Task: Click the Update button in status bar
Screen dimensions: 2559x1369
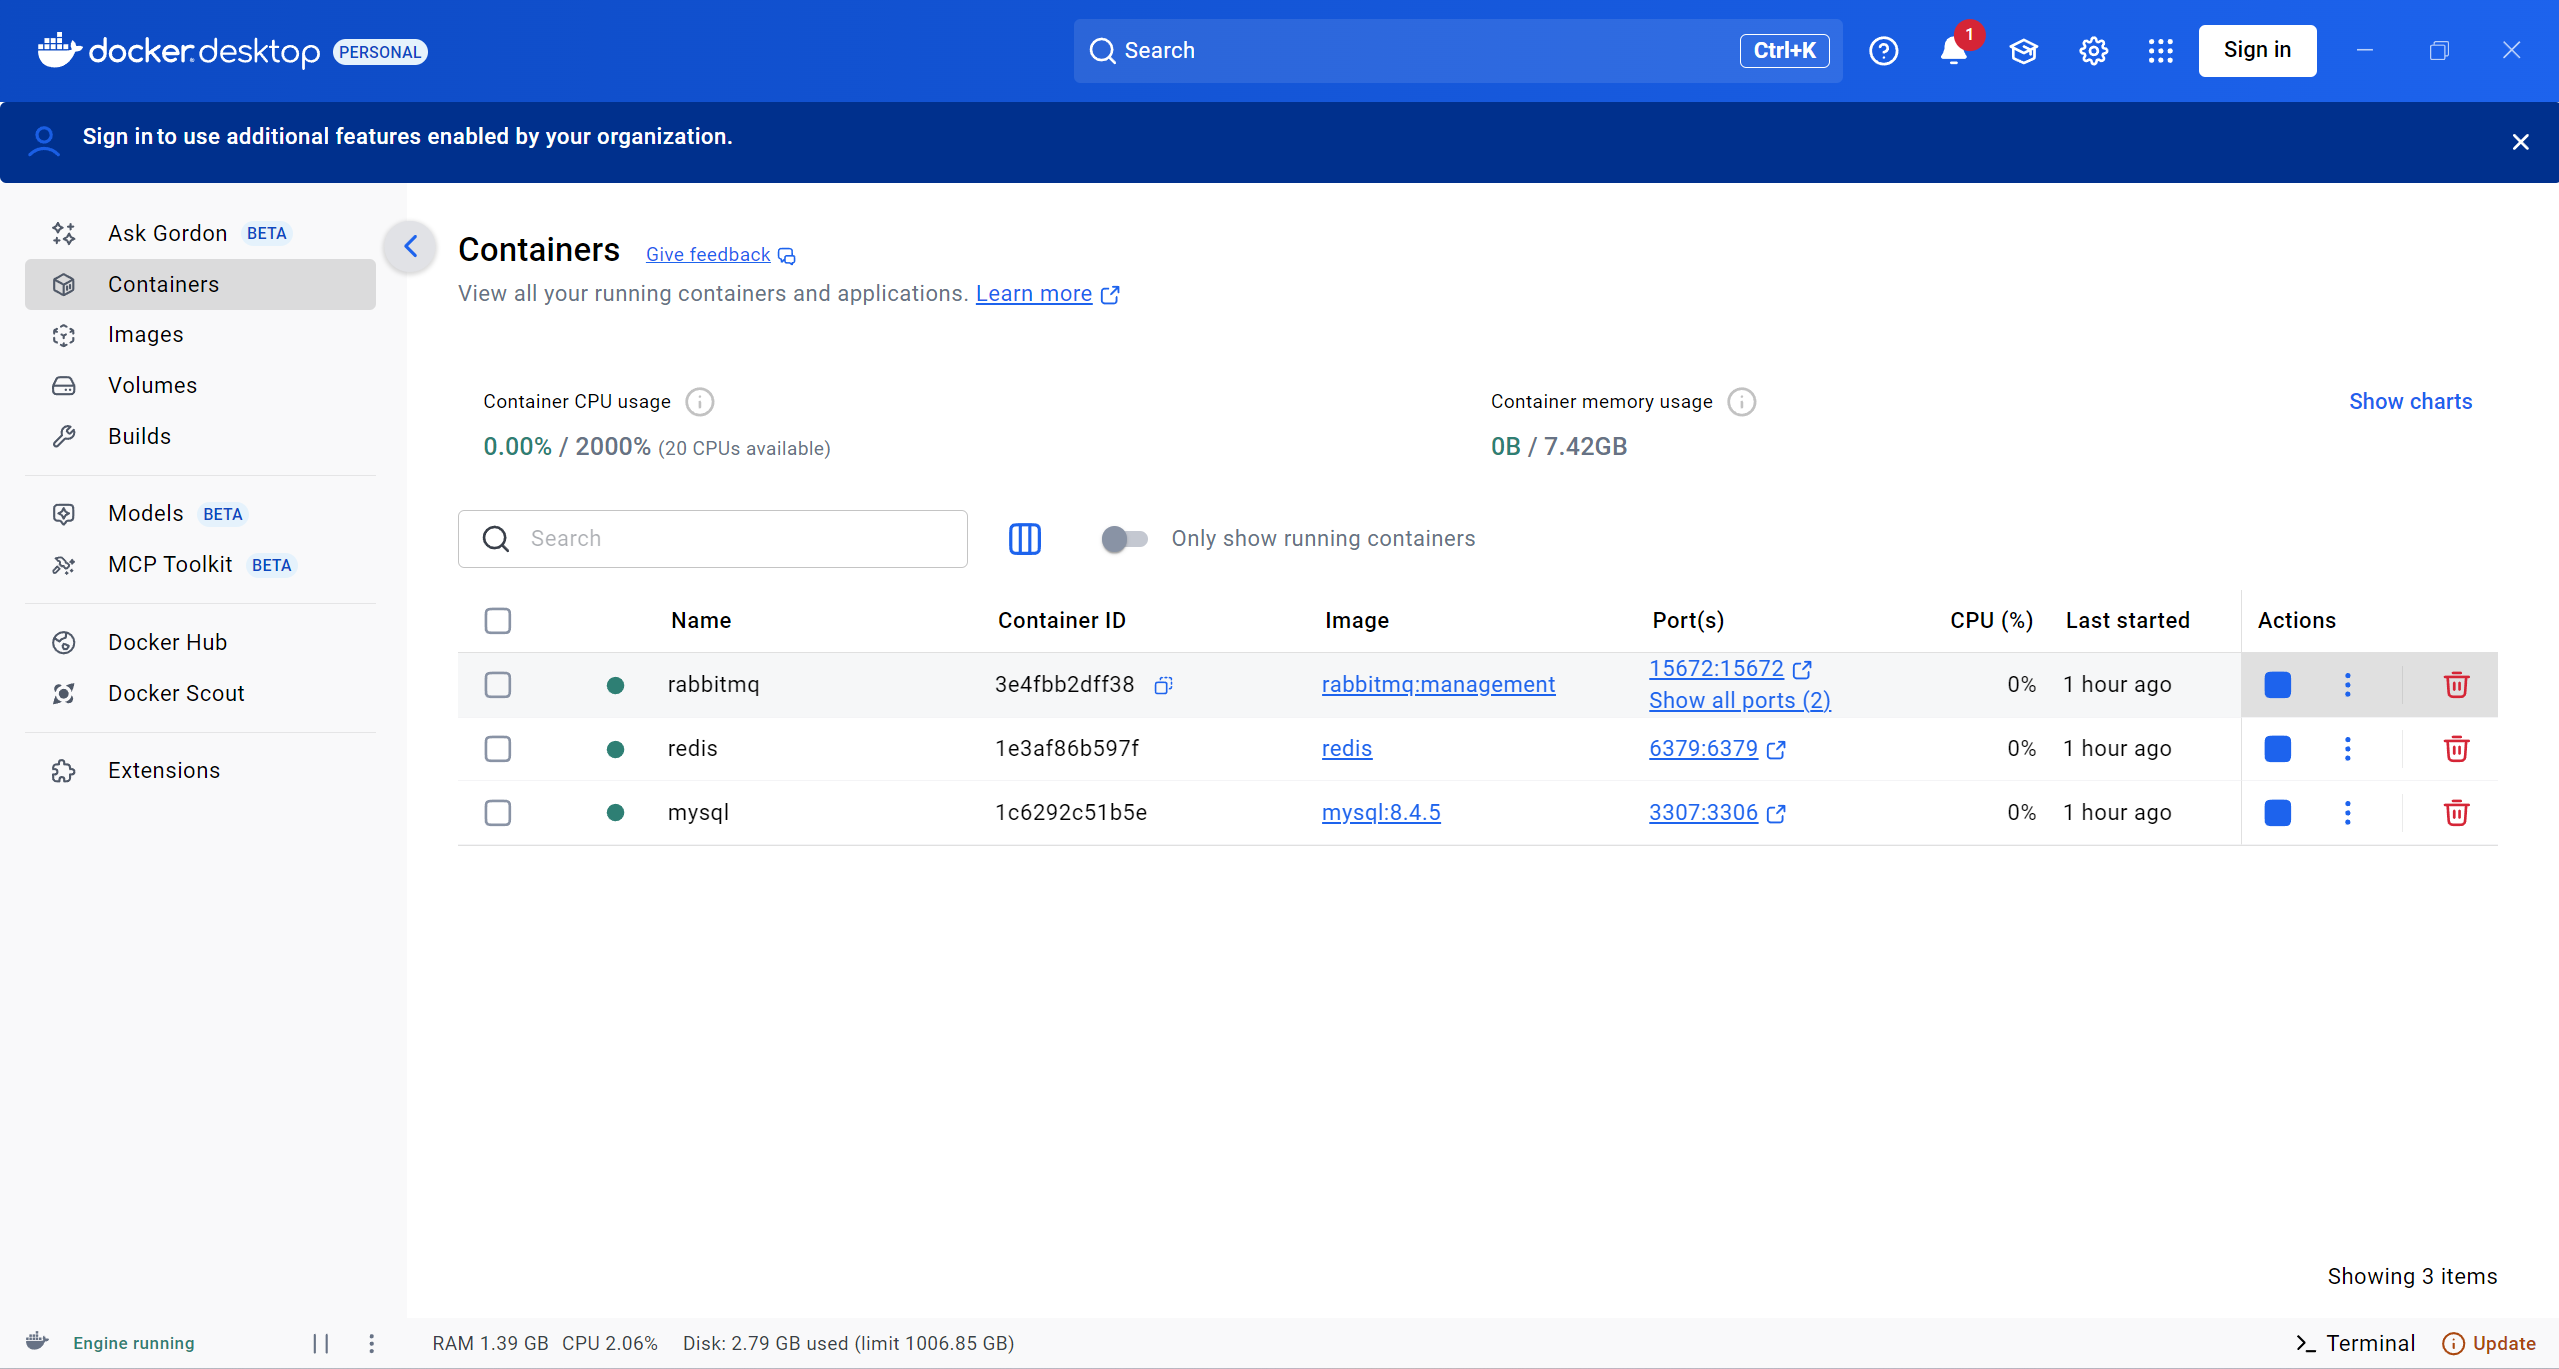Action: point(2488,1343)
